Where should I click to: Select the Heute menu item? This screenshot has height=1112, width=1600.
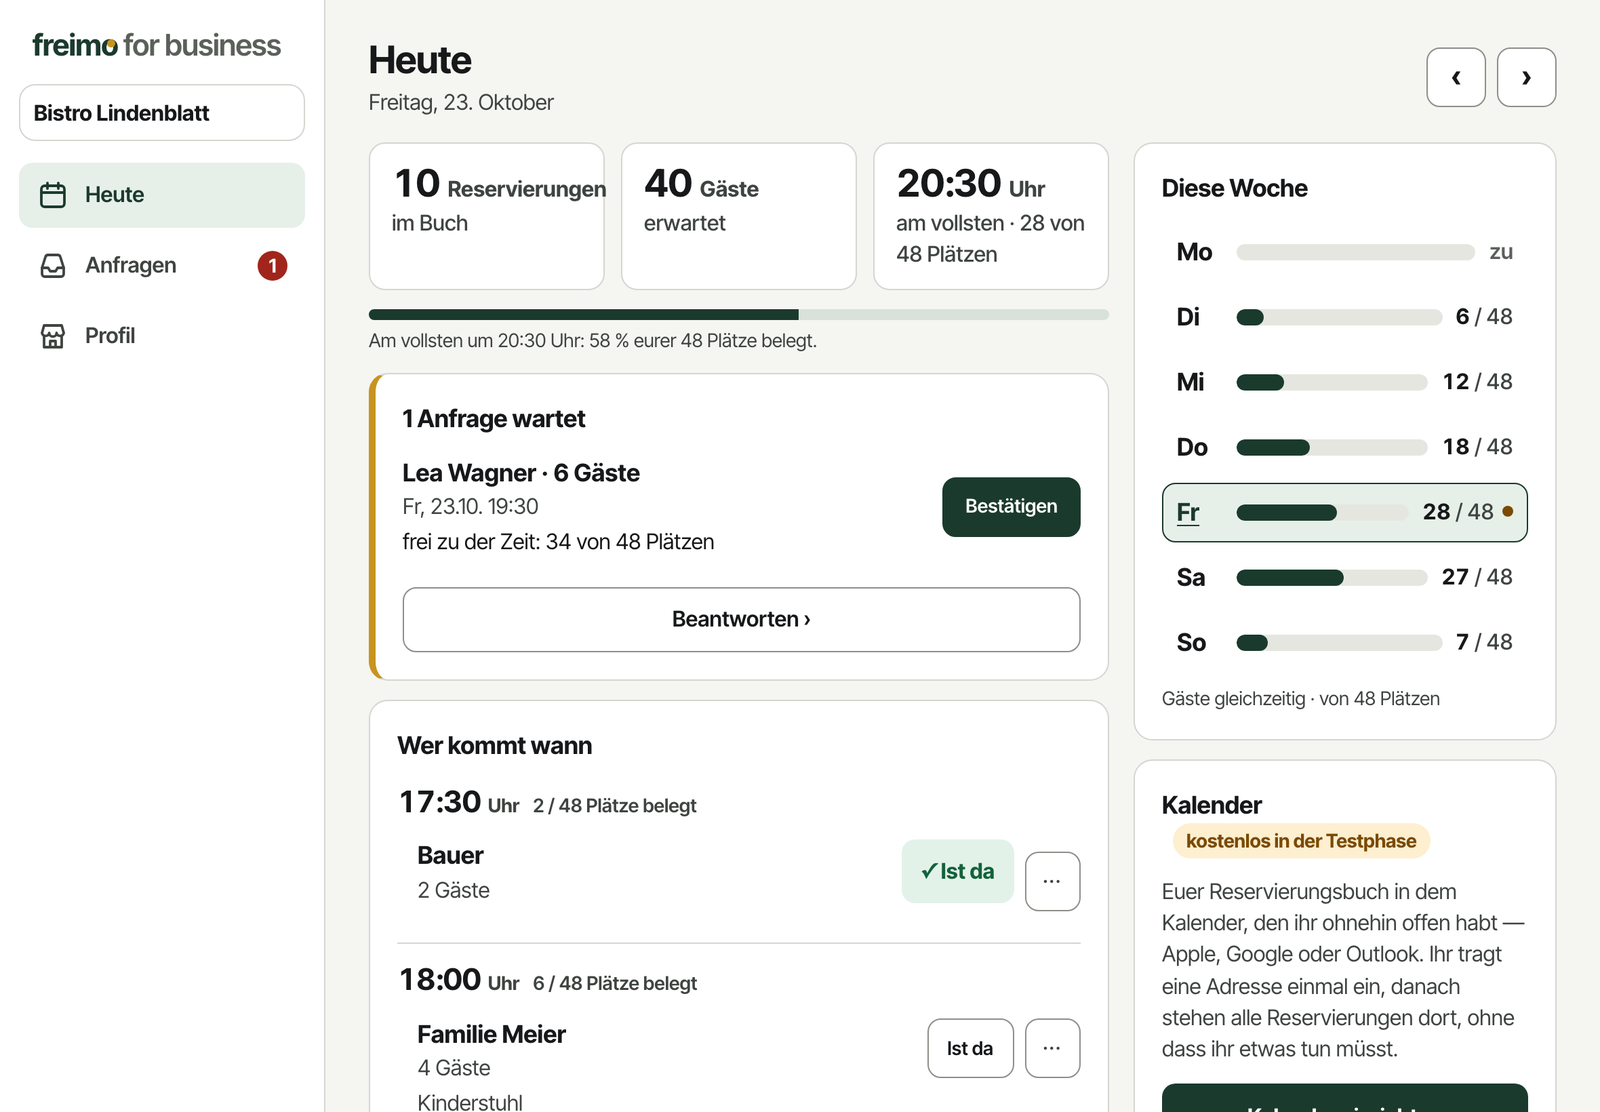pos(162,195)
